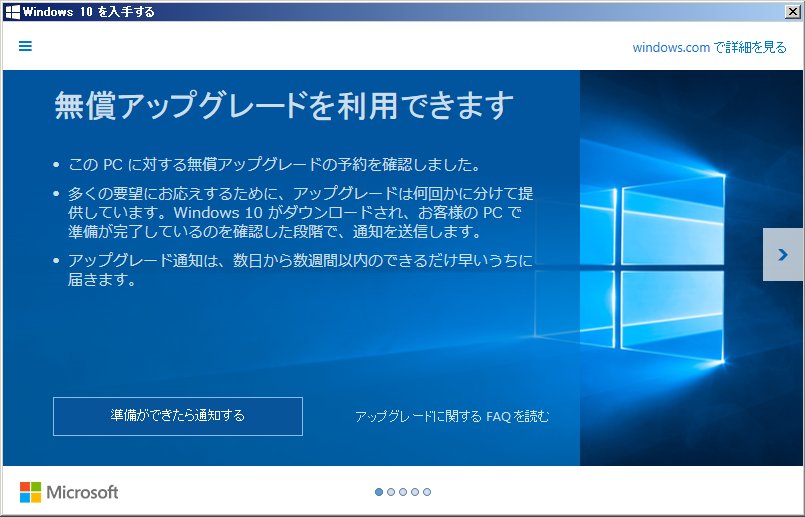Select the fifth page indicator dot

pyautogui.click(x=427, y=492)
